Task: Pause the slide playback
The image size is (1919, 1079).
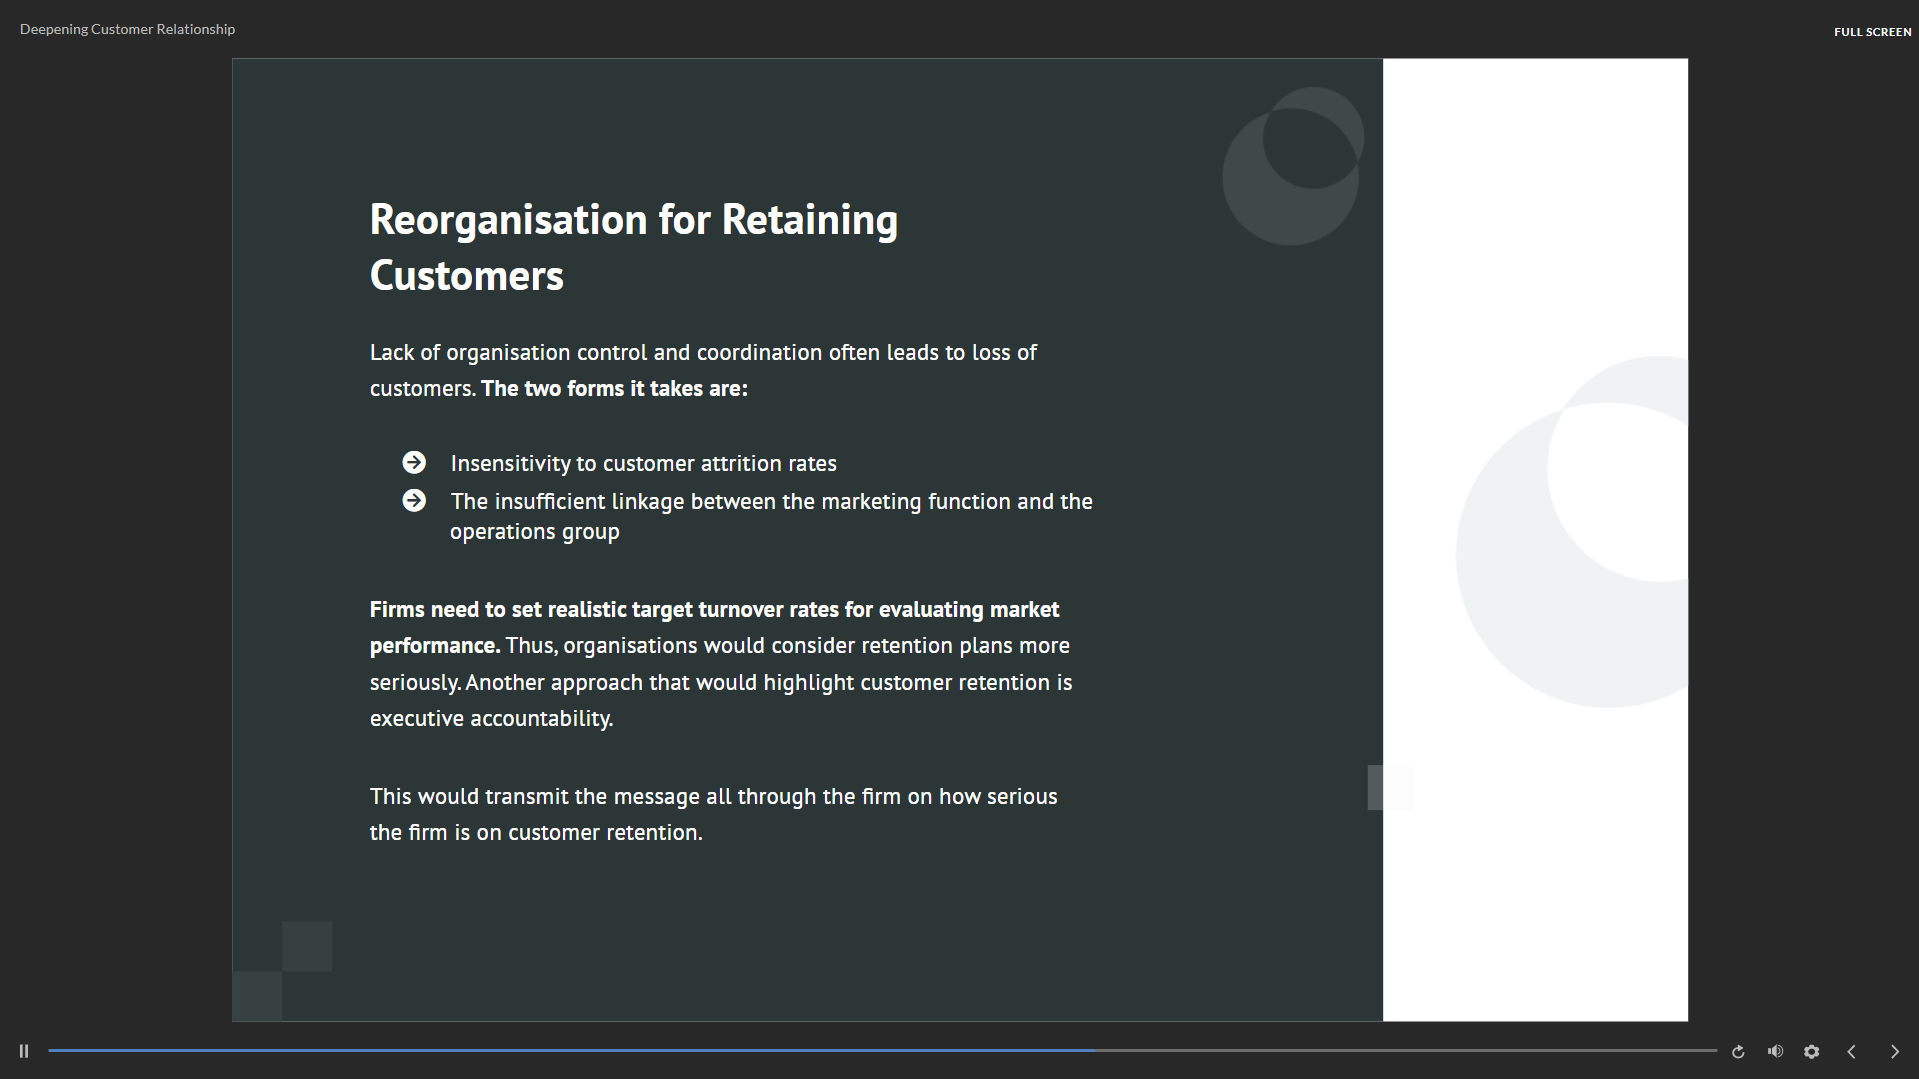Action: 24,1051
